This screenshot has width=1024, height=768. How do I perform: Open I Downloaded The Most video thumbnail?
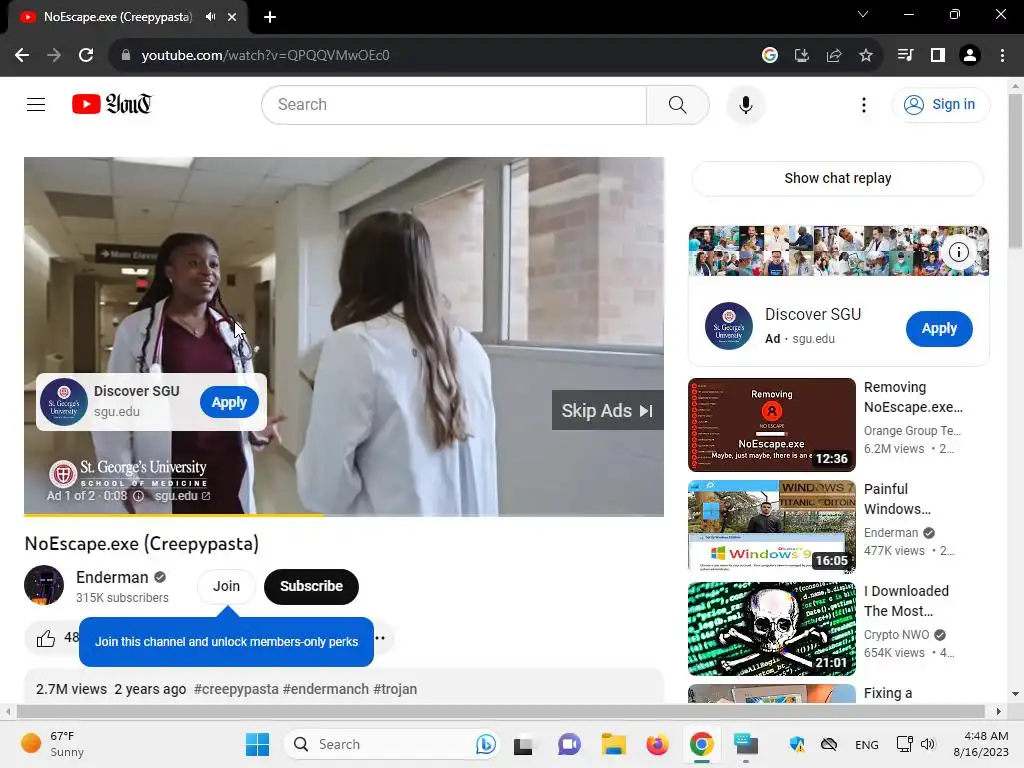click(x=771, y=628)
